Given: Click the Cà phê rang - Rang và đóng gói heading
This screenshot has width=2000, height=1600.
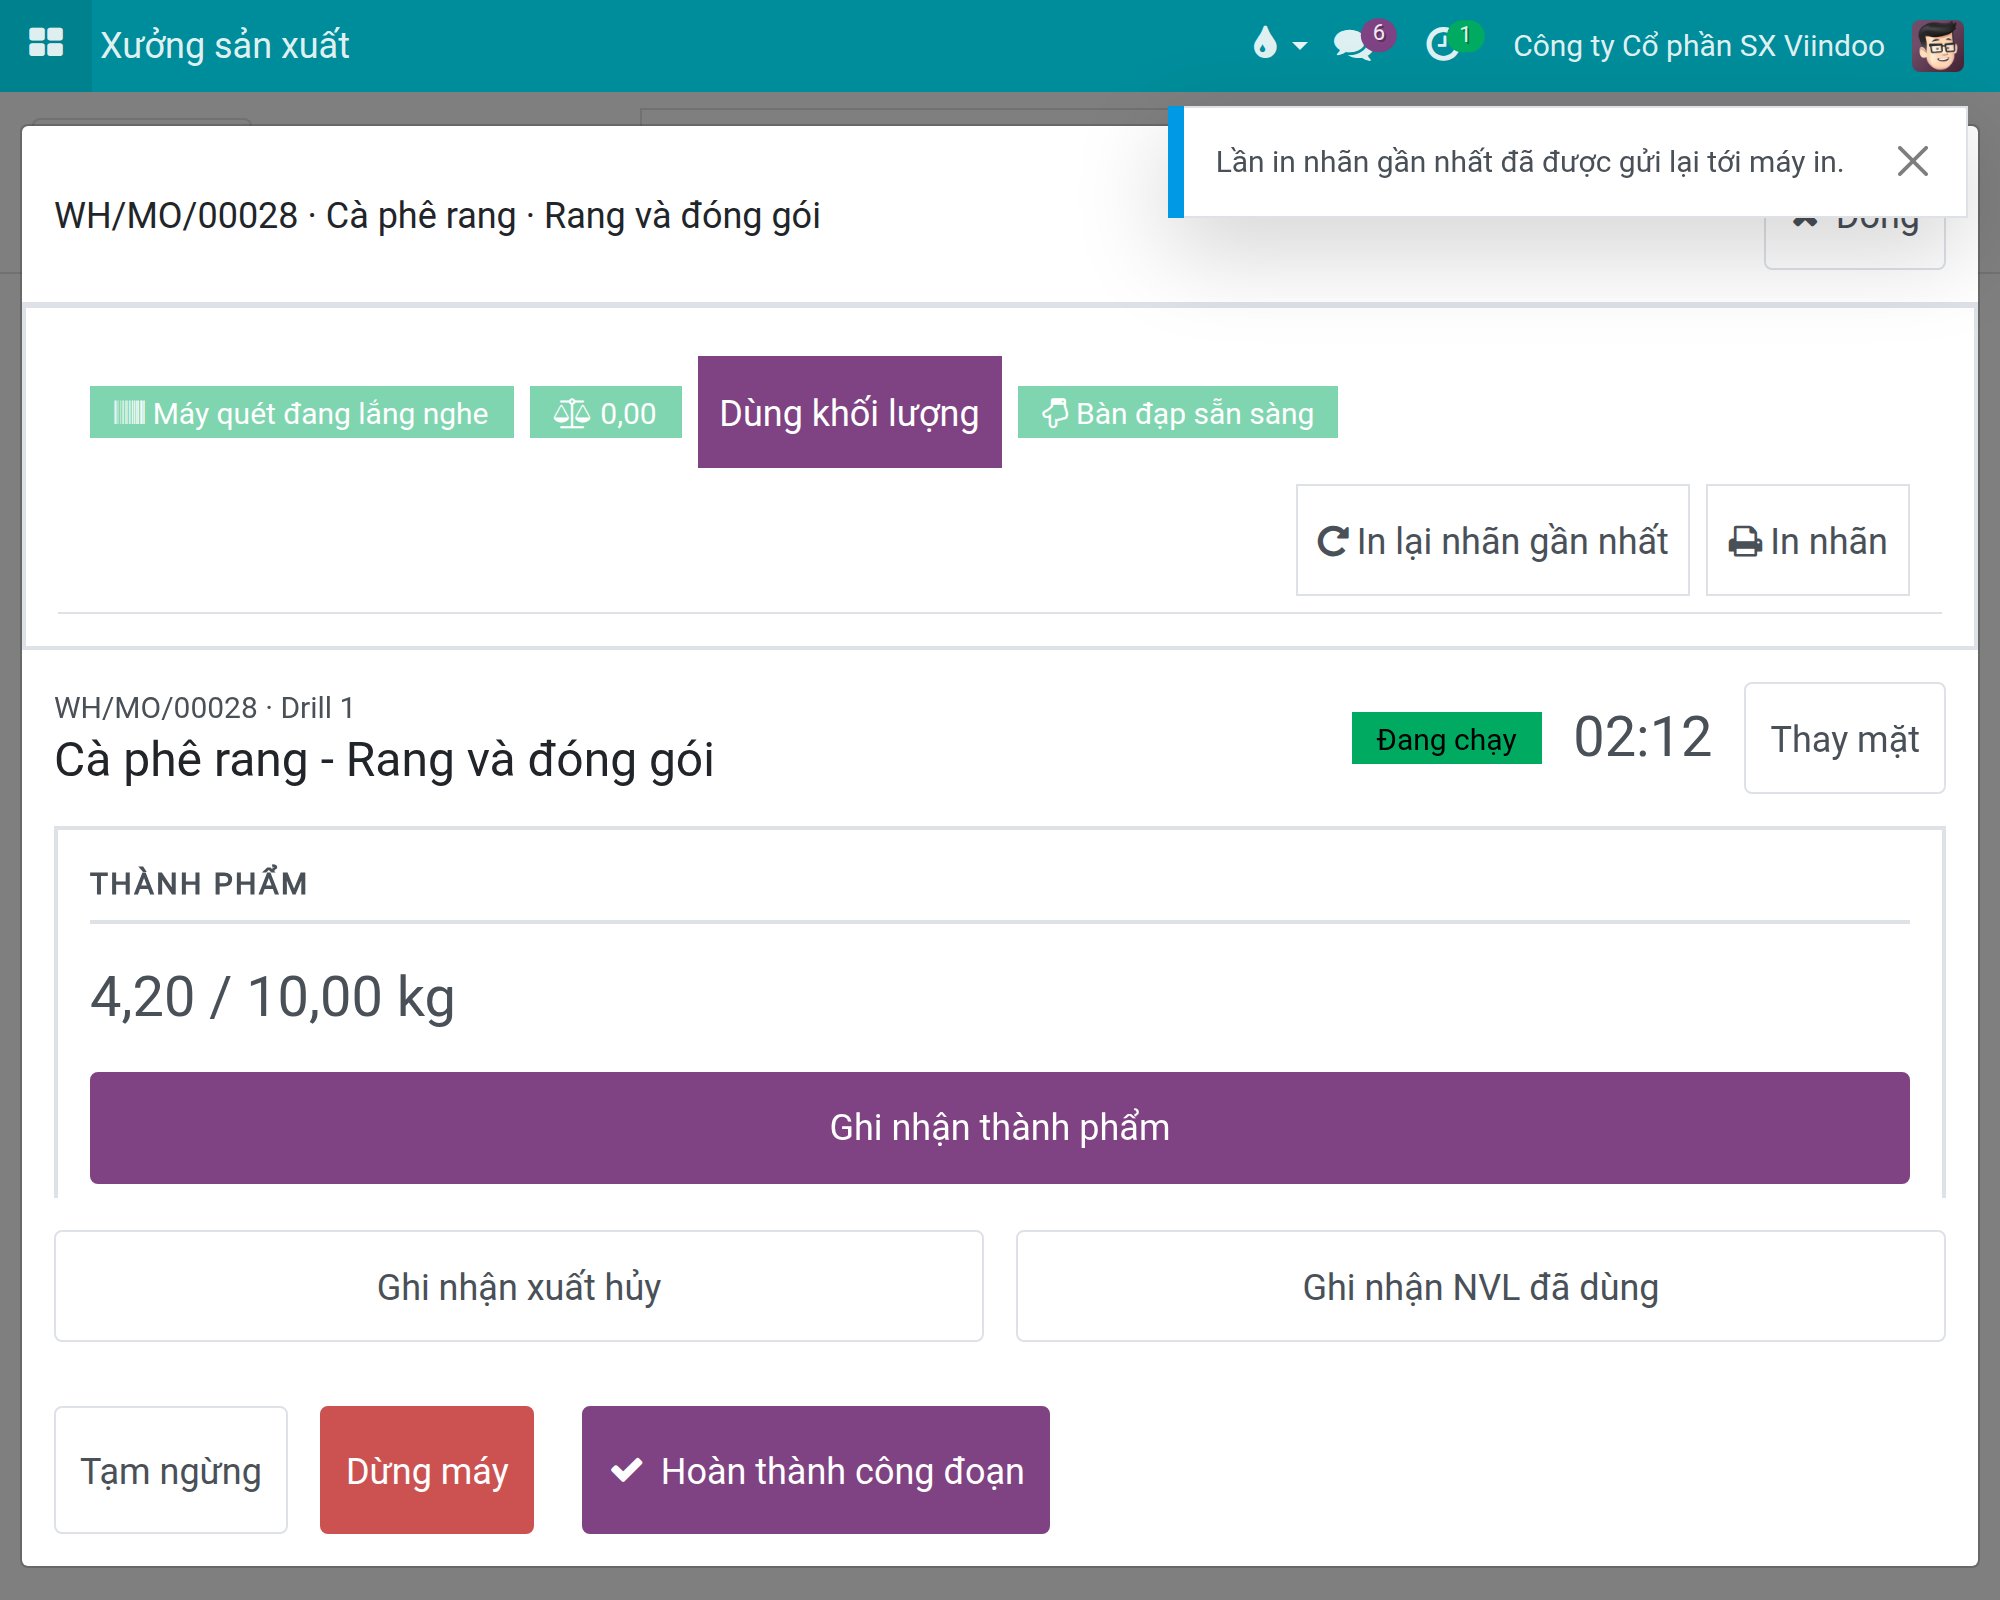Looking at the screenshot, I should pyautogui.click(x=384, y=759).
